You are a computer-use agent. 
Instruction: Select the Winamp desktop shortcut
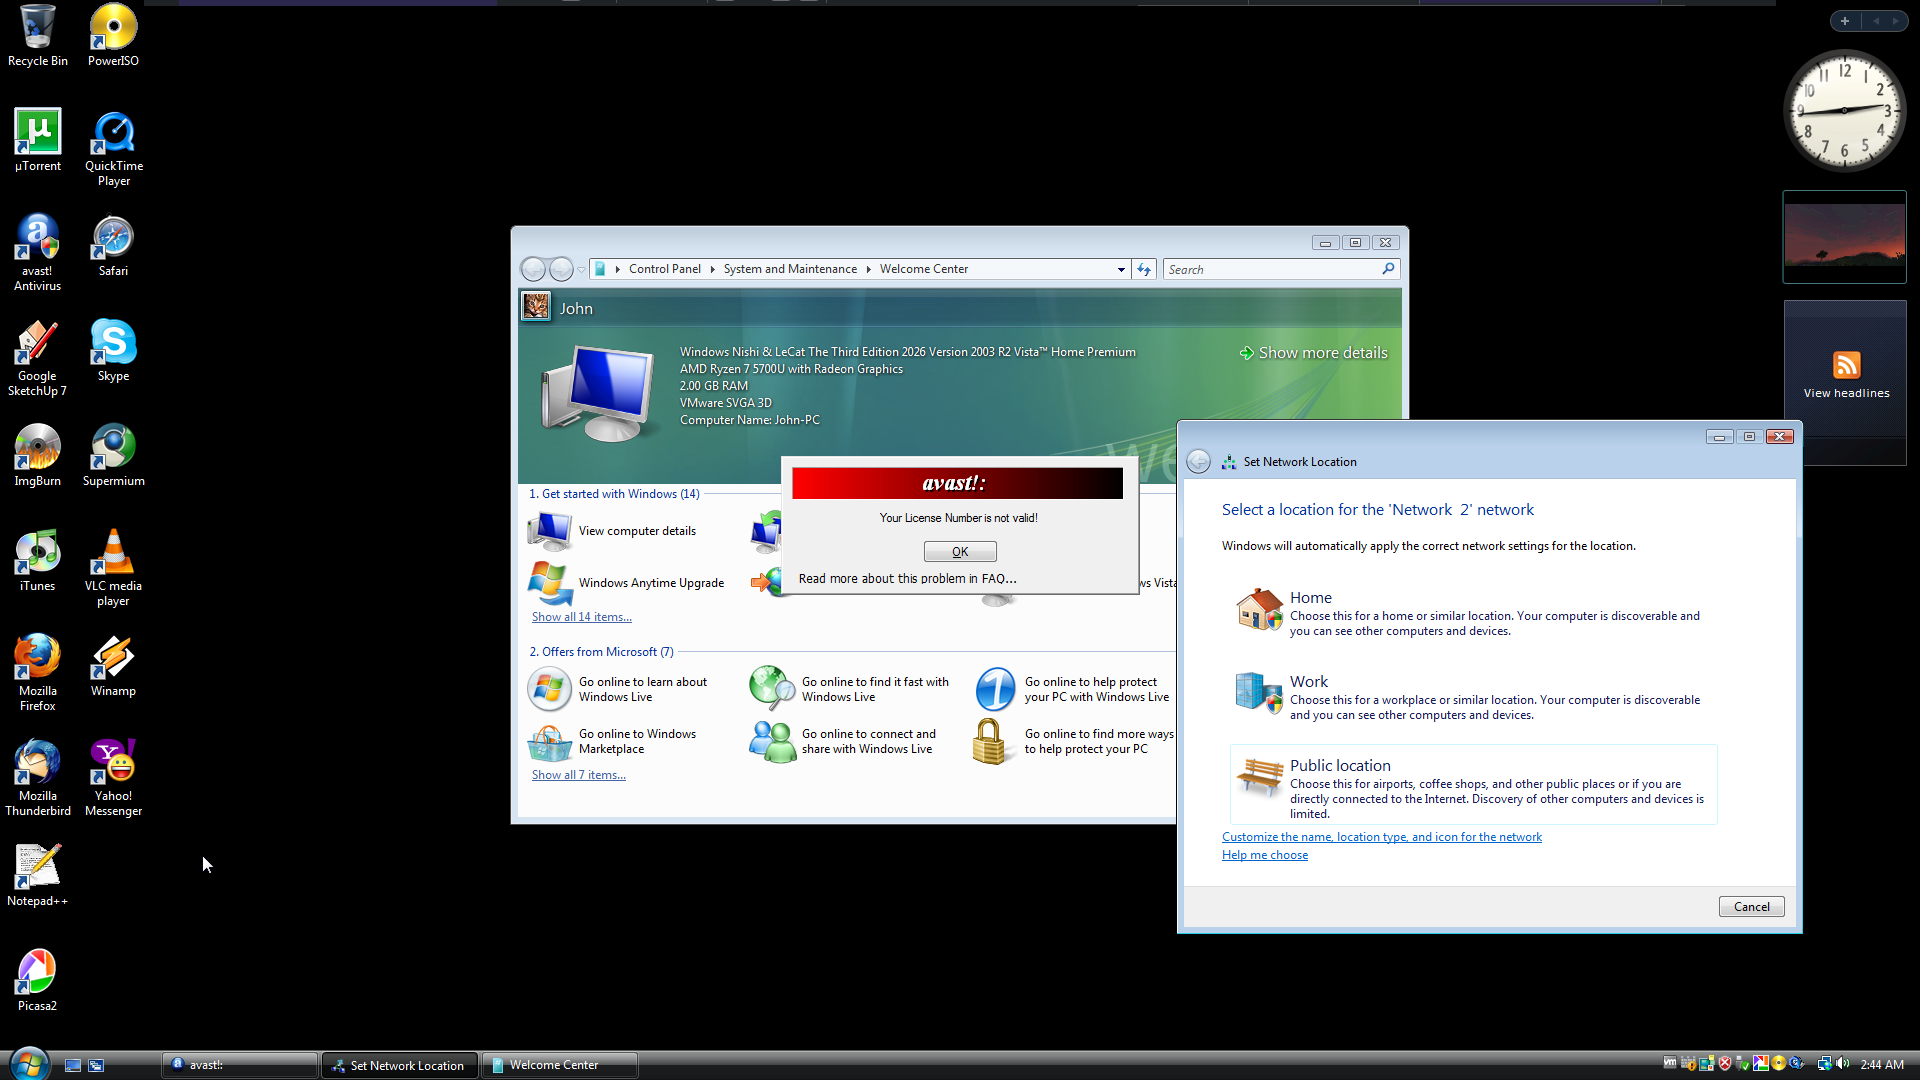pyautogui.click(x=113, y=666)
